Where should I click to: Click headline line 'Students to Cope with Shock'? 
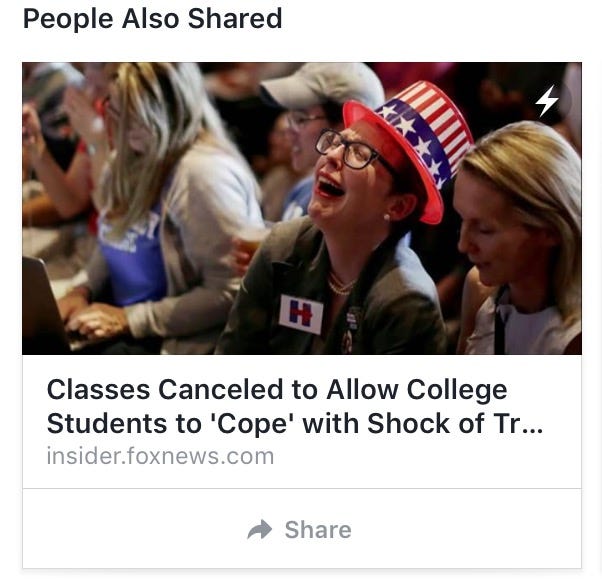click(265, 424)
